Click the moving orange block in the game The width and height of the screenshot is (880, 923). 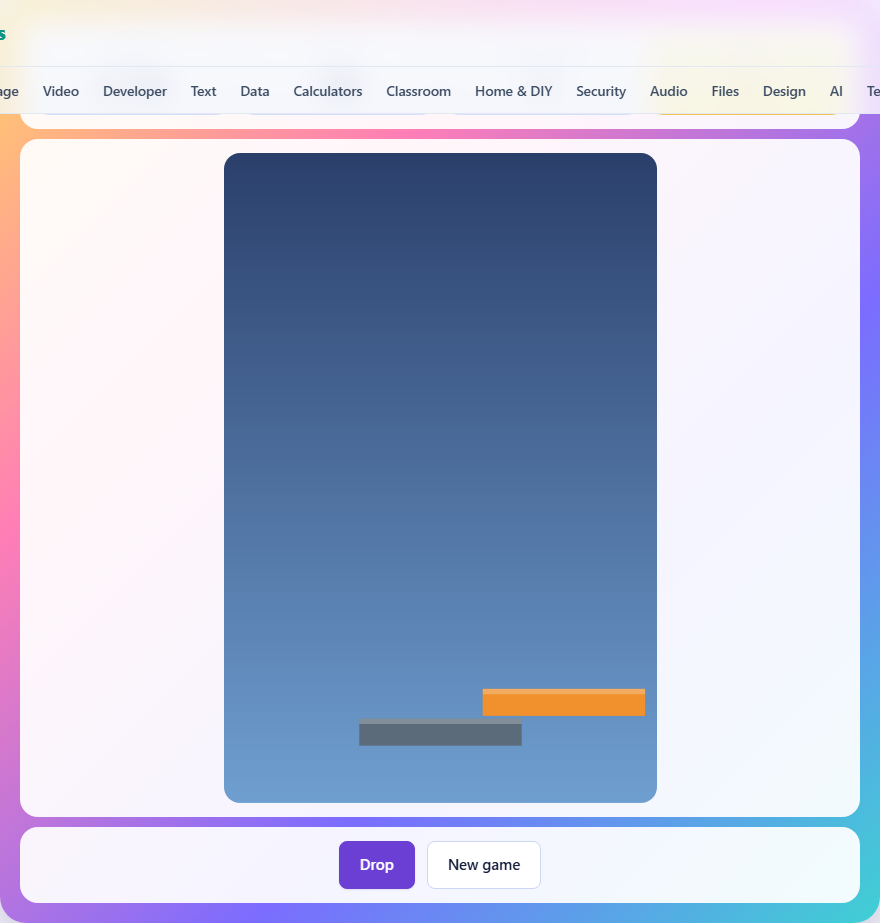[564, 702]
